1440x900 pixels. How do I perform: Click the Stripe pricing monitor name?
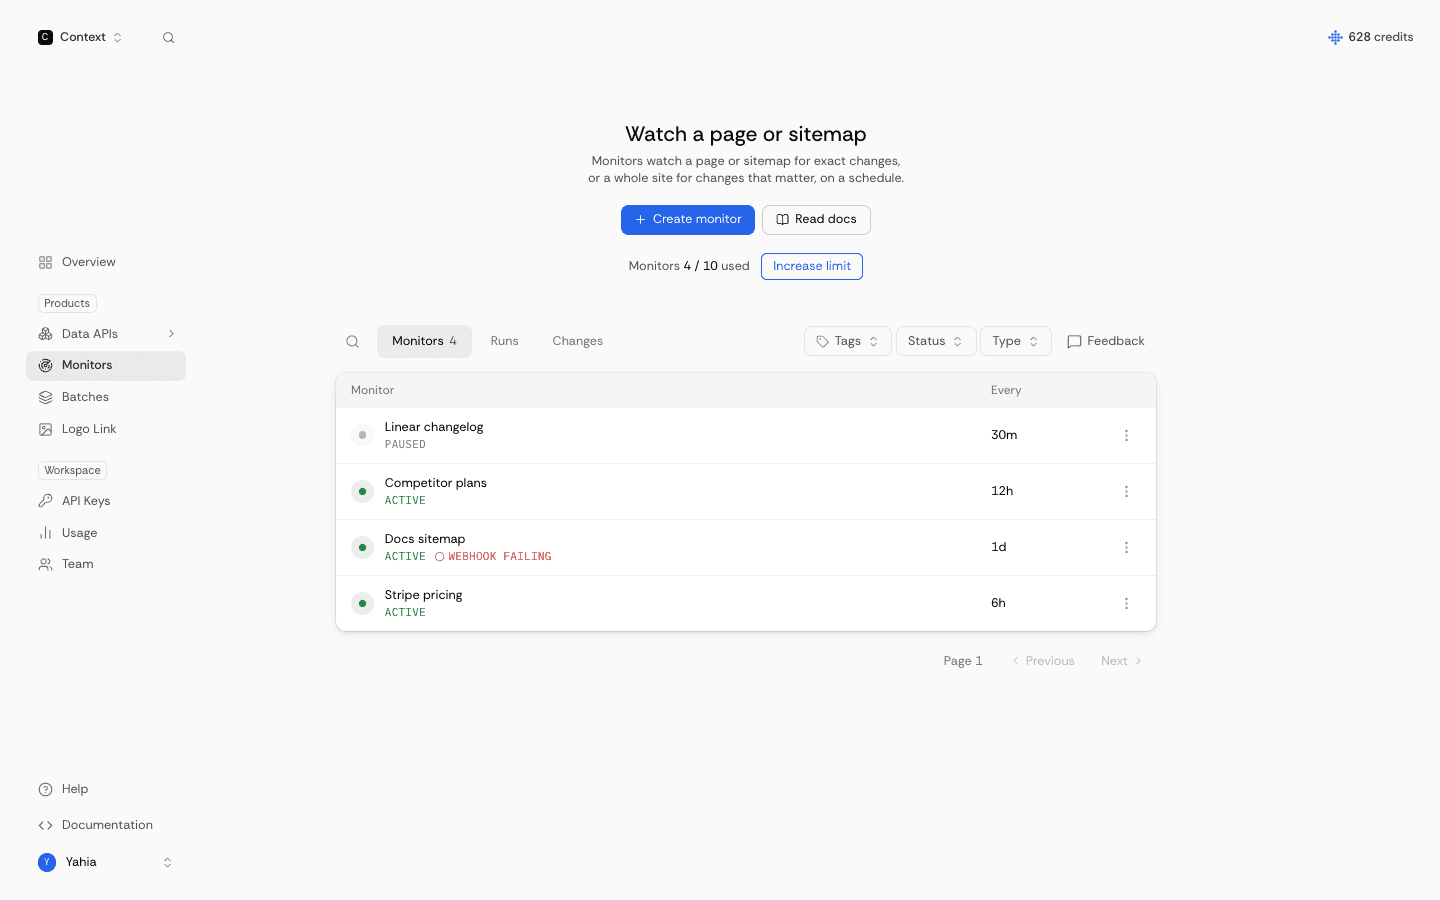tap(423, 595)
